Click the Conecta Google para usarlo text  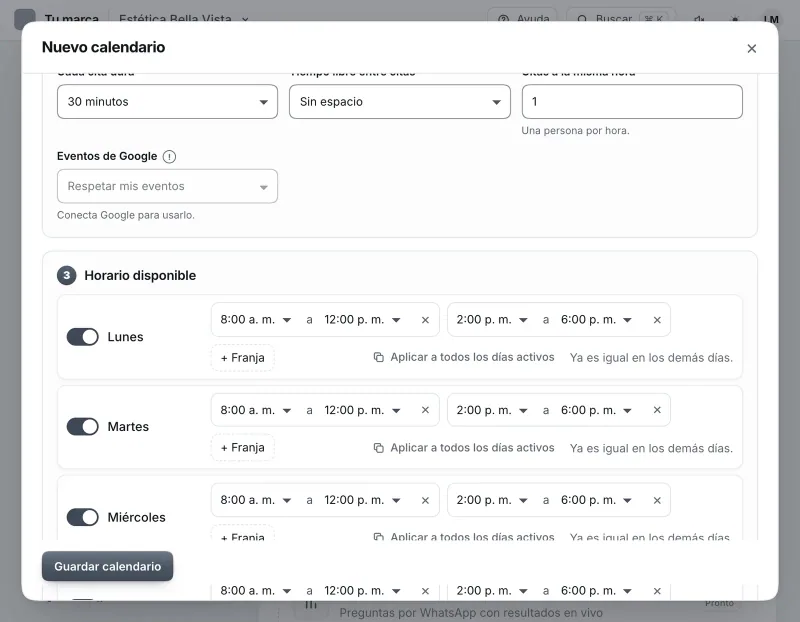point(126,215)
